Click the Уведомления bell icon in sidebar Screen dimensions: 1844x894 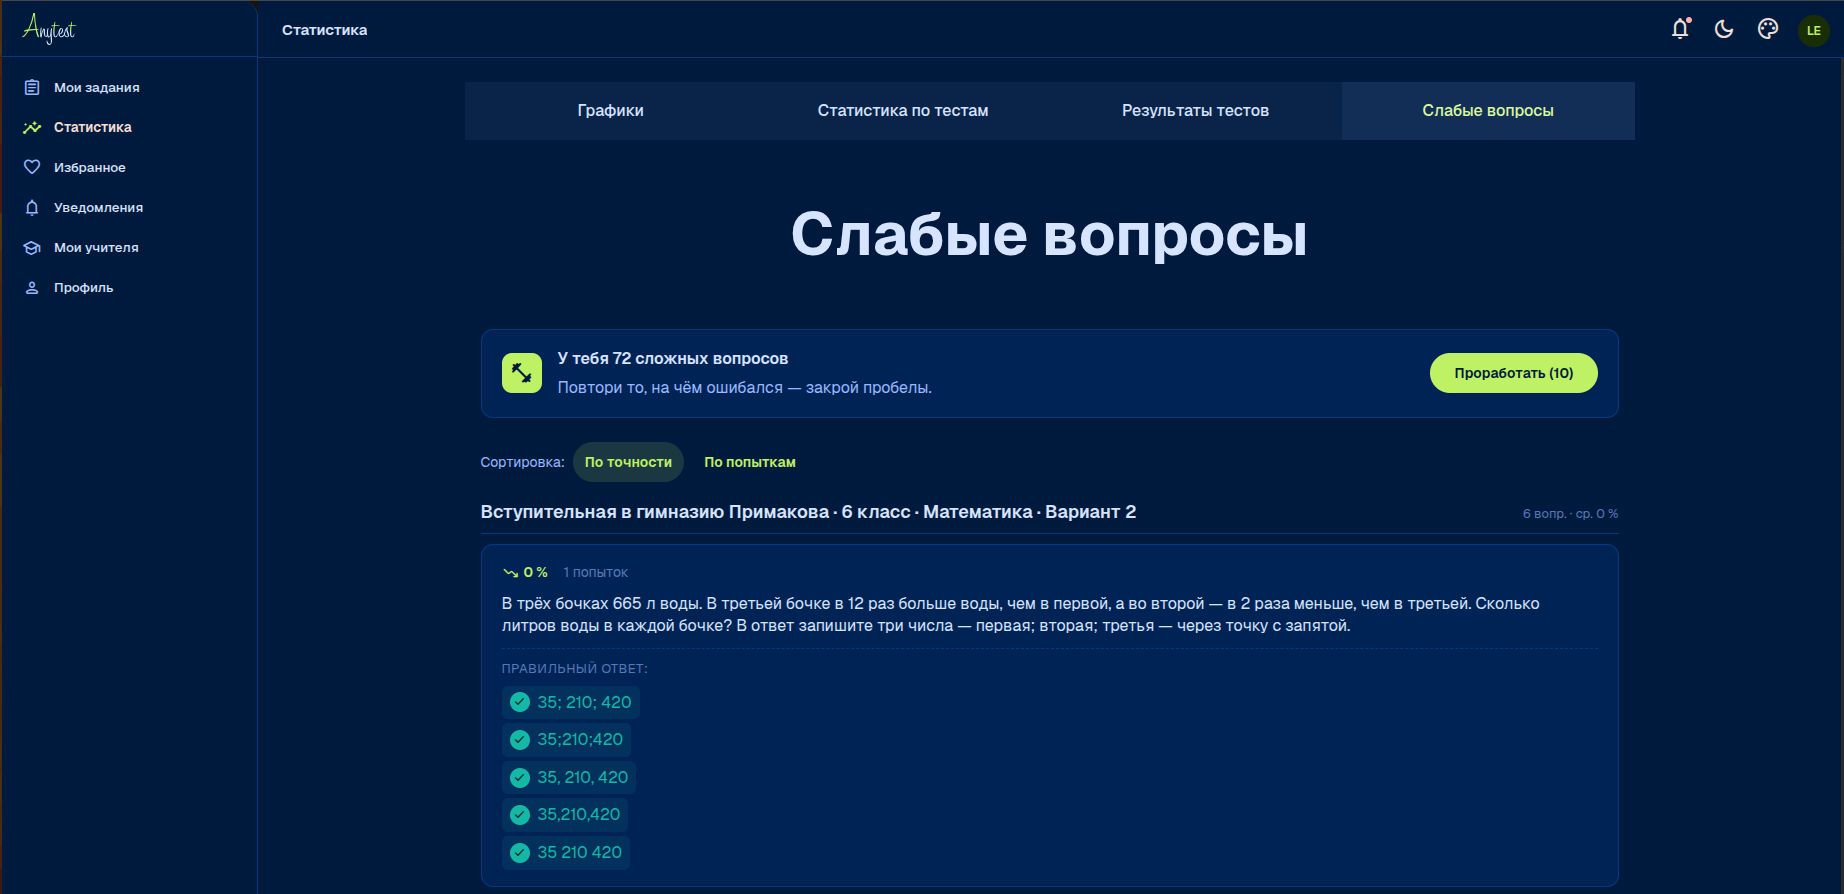[32, 207]
